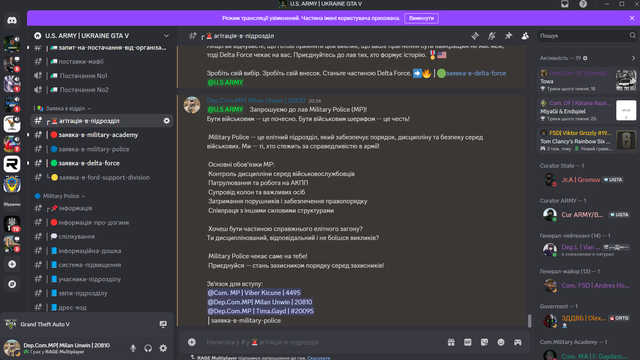This screenshot has width=640, height=360.
Task: Send a gift icon in message bar
Action: 451,342
